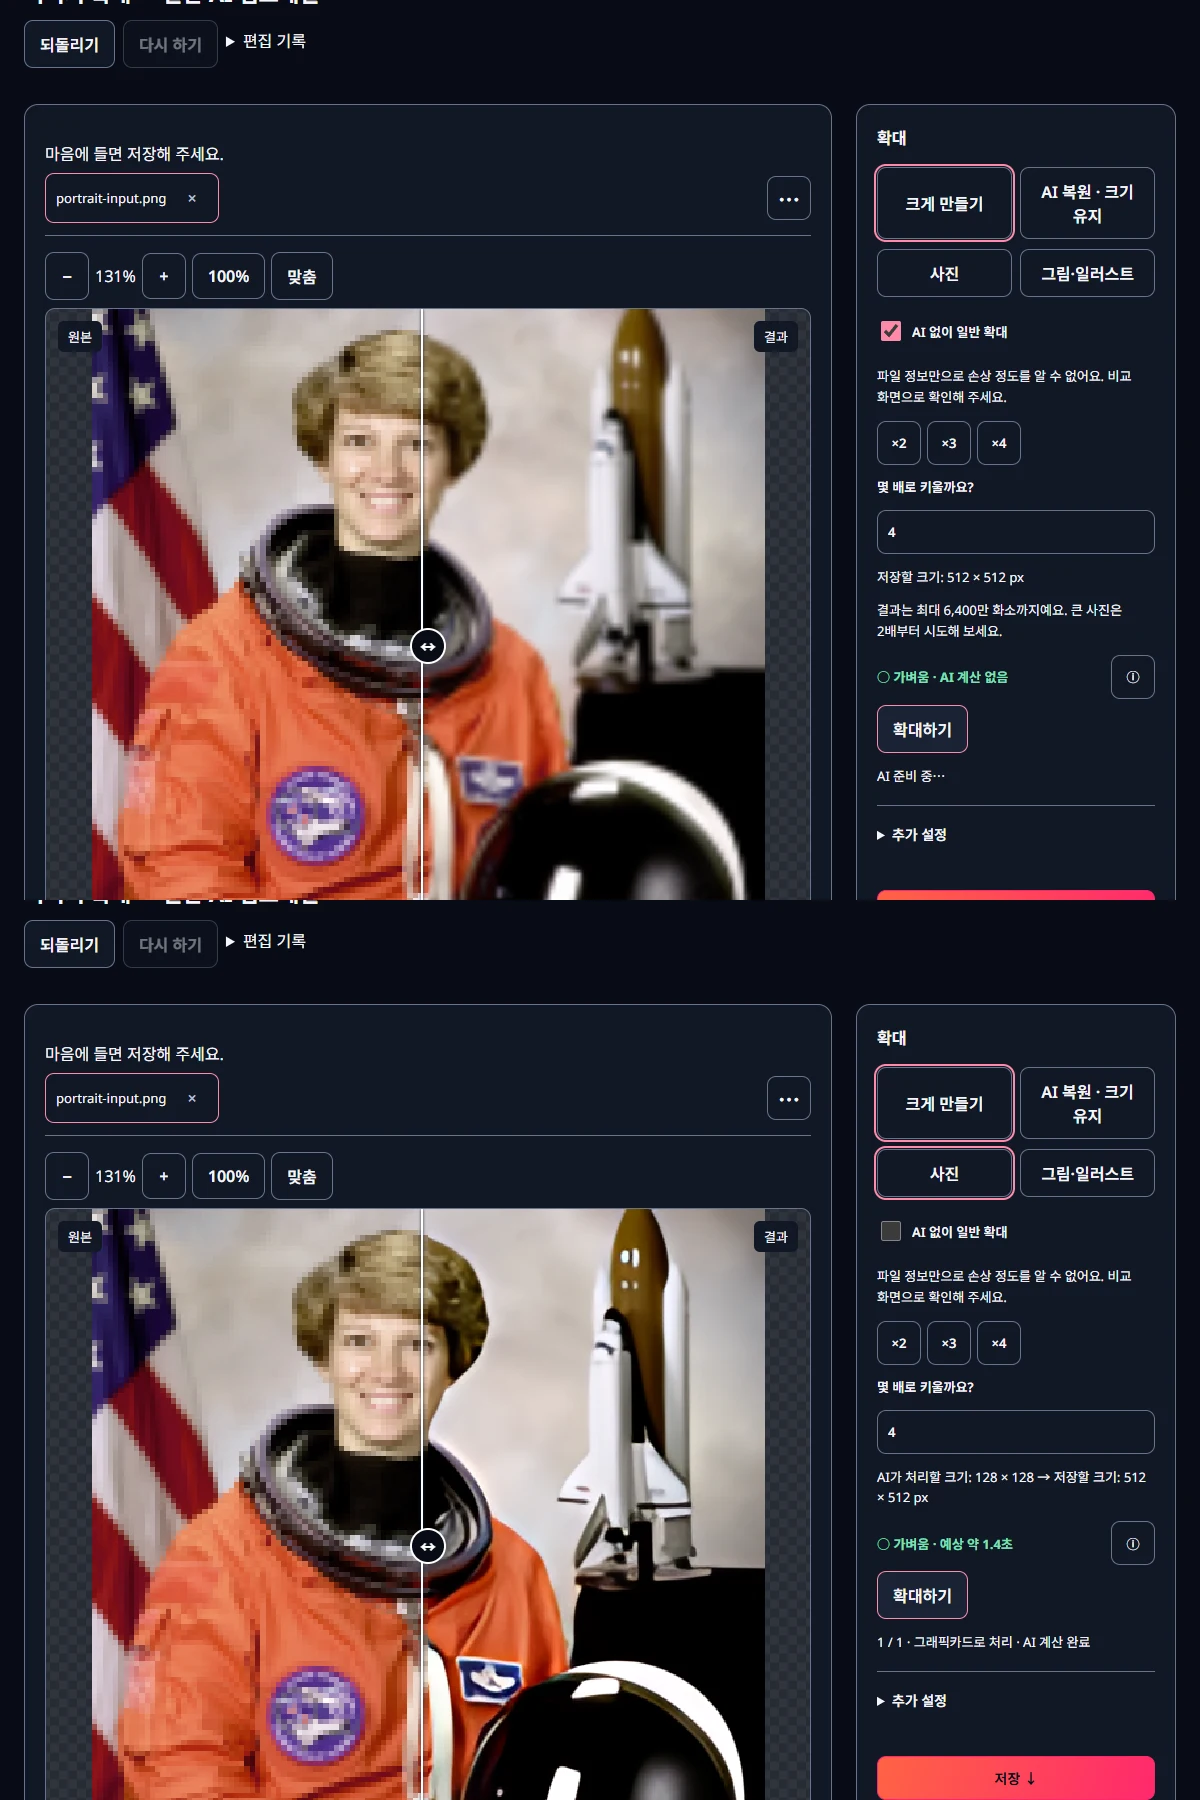Expand '추가 설정' below 'AI 계산 완료'
The image size is (1200, 1800).
pyautogui.click(x=912, y=1701)
